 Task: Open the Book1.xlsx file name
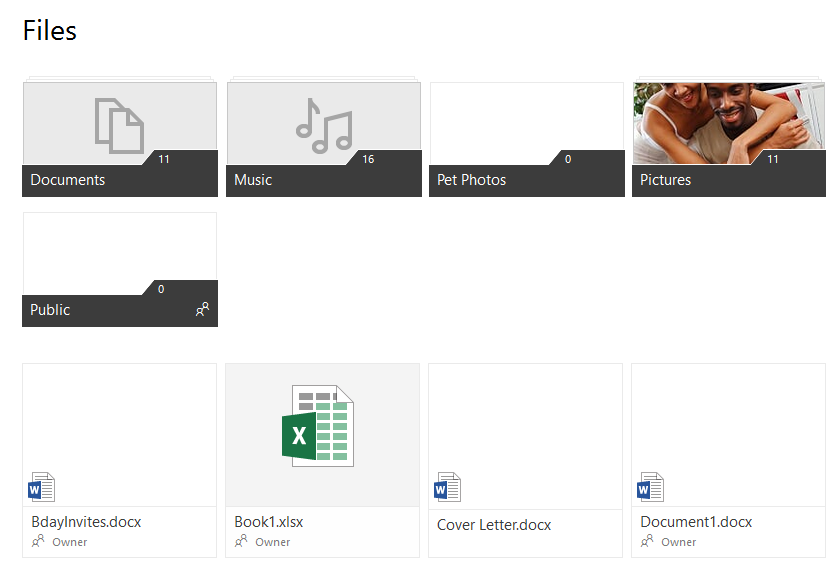coord(268,522)
